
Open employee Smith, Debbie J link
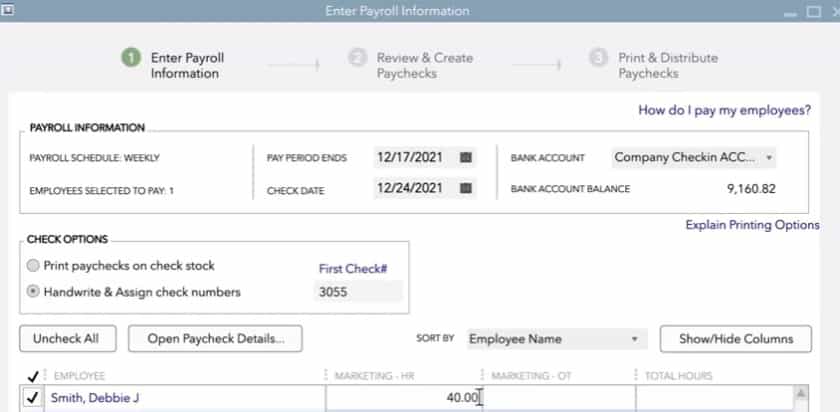tap(95, 398)
